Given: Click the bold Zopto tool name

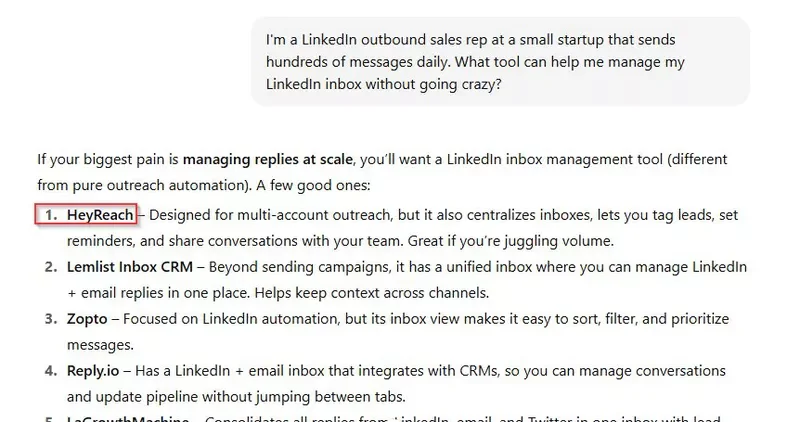Looking at the screenshot, I should coord(87,319).
